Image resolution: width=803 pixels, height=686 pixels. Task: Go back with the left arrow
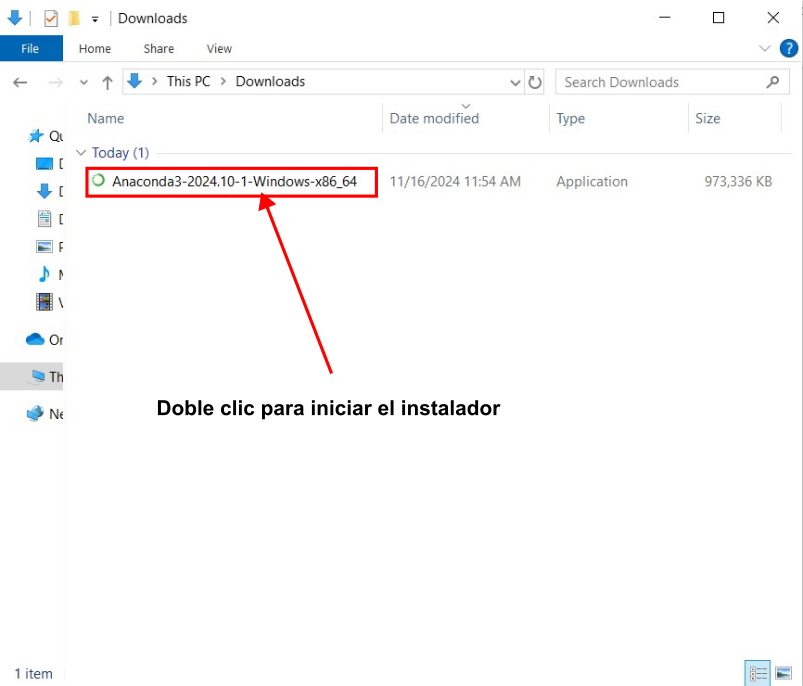(20, 82)
